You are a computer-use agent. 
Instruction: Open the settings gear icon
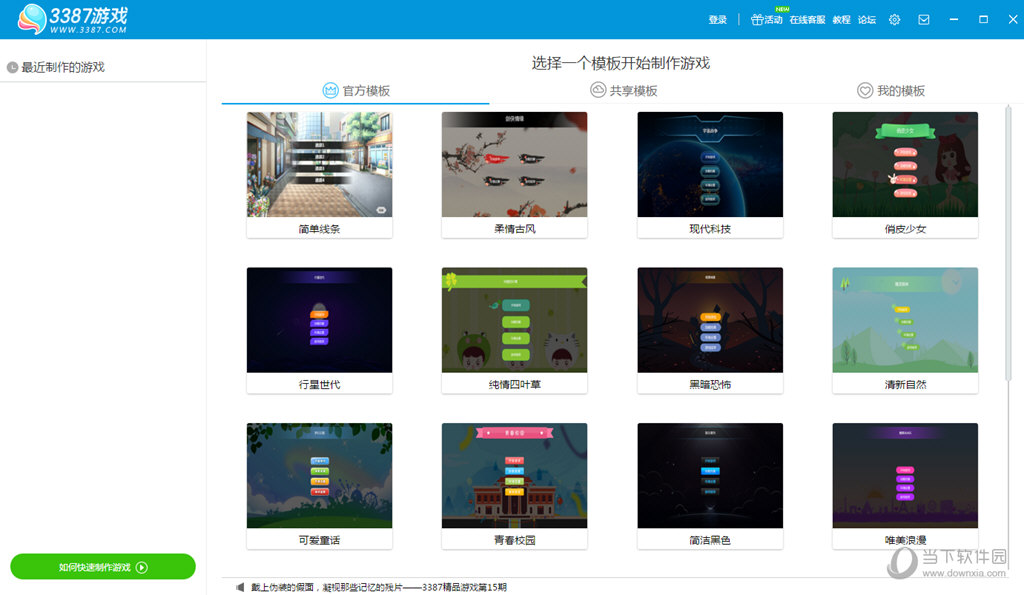[x=895, y=20]
